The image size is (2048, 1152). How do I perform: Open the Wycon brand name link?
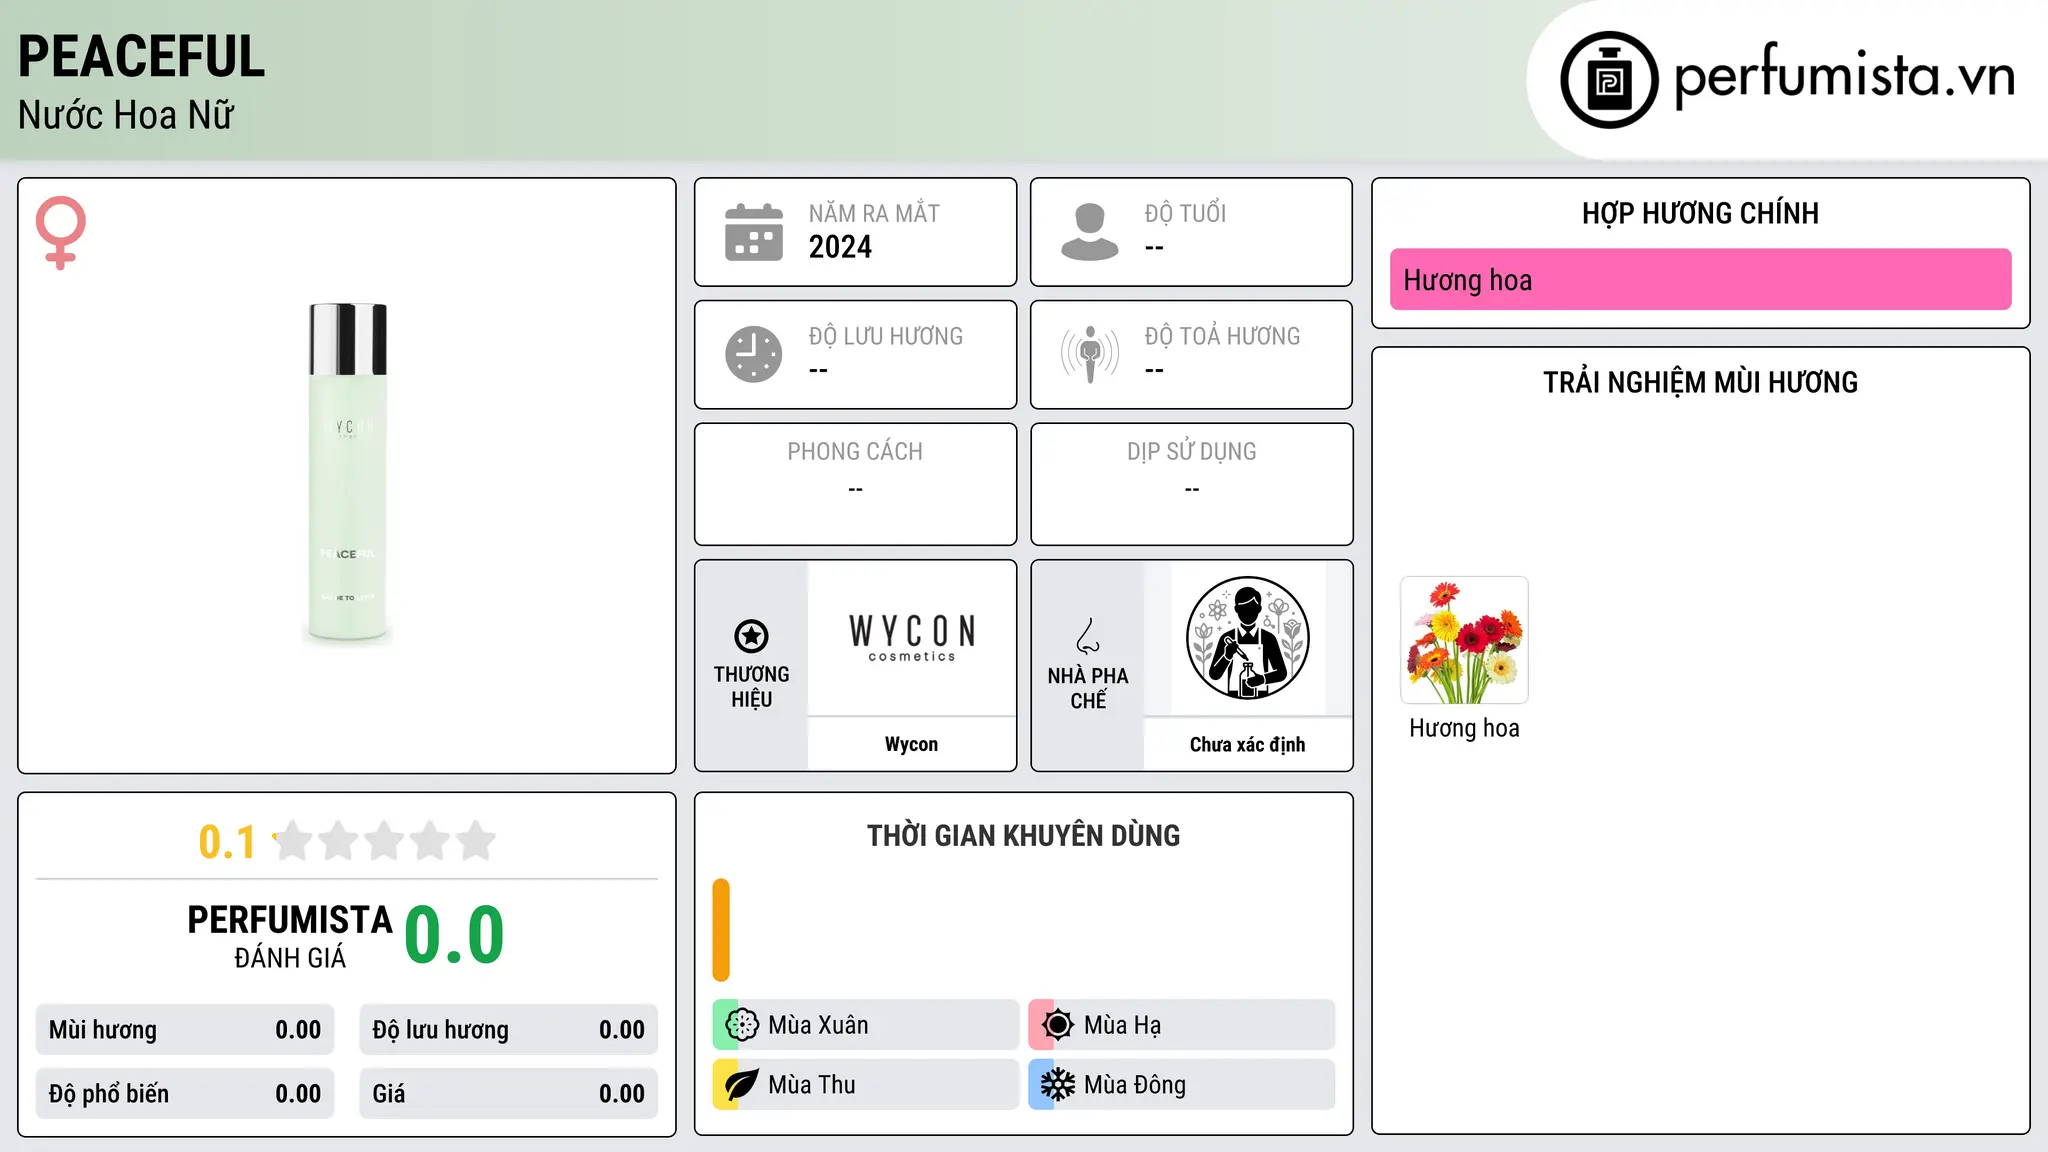pos(911,744)
